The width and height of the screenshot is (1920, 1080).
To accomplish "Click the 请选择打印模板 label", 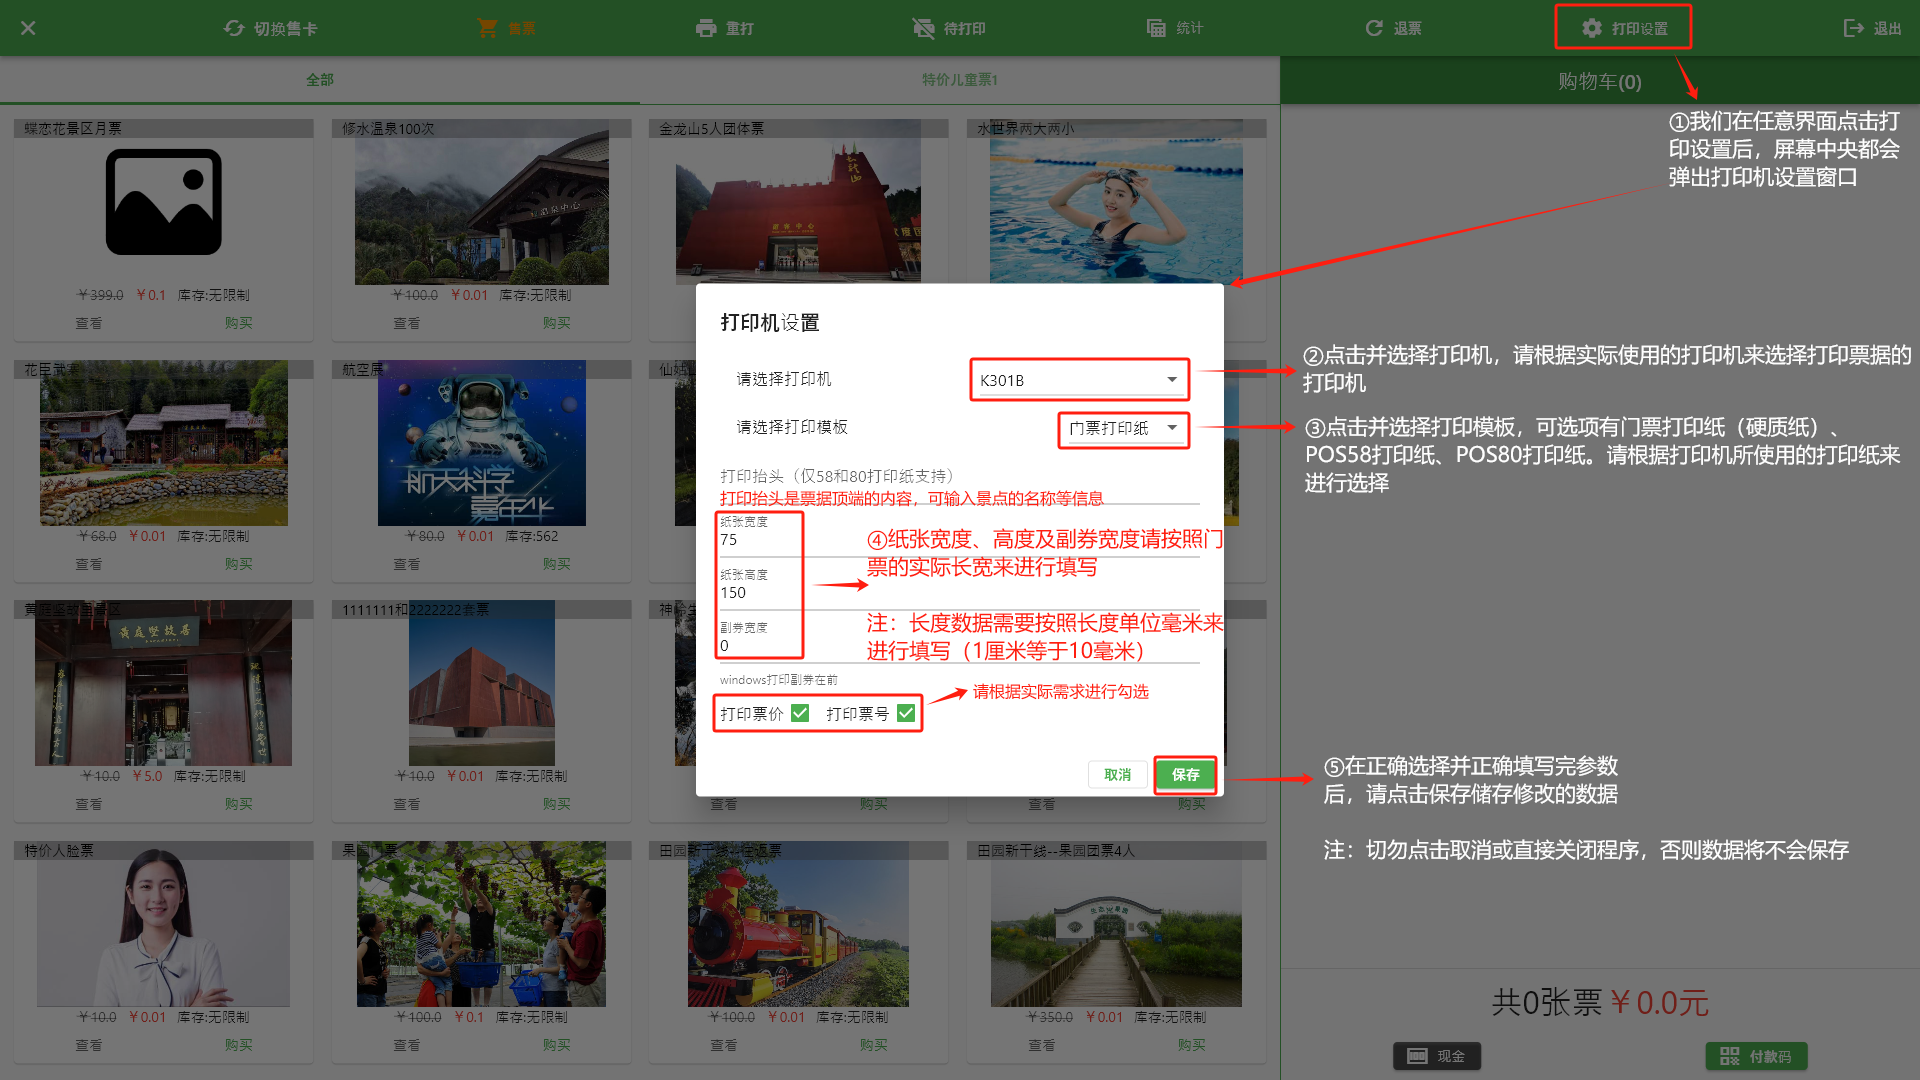I will coord(792,427).
